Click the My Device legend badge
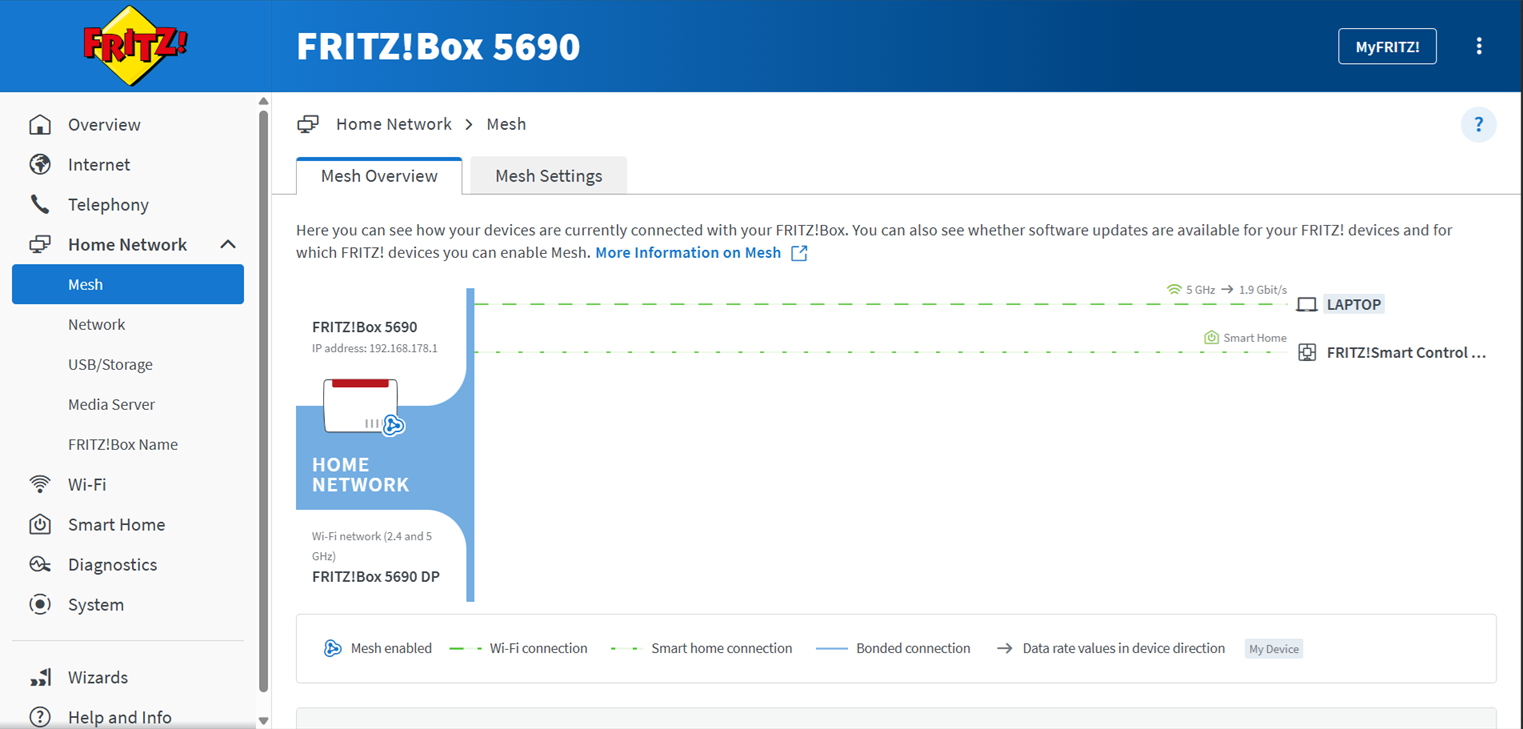 pos(1274,649)
